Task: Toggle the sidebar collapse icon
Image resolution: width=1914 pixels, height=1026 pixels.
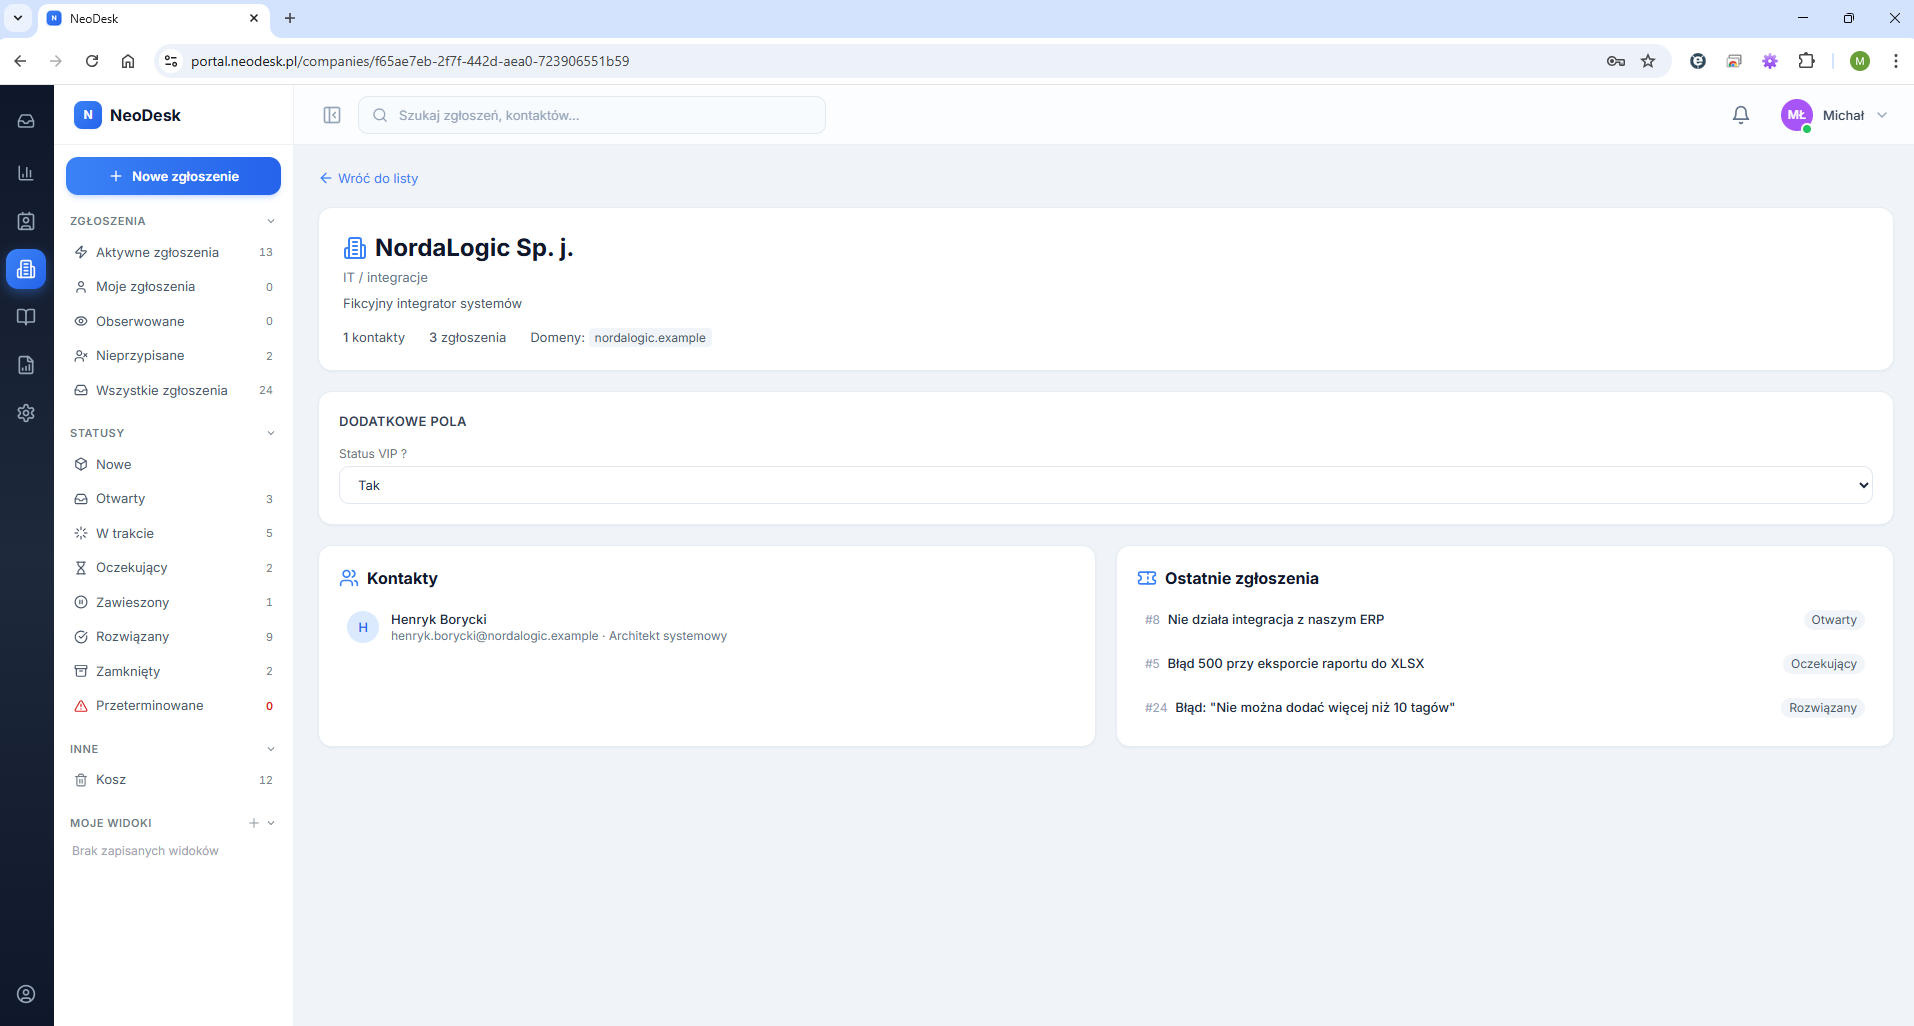Action: (332, 115)
